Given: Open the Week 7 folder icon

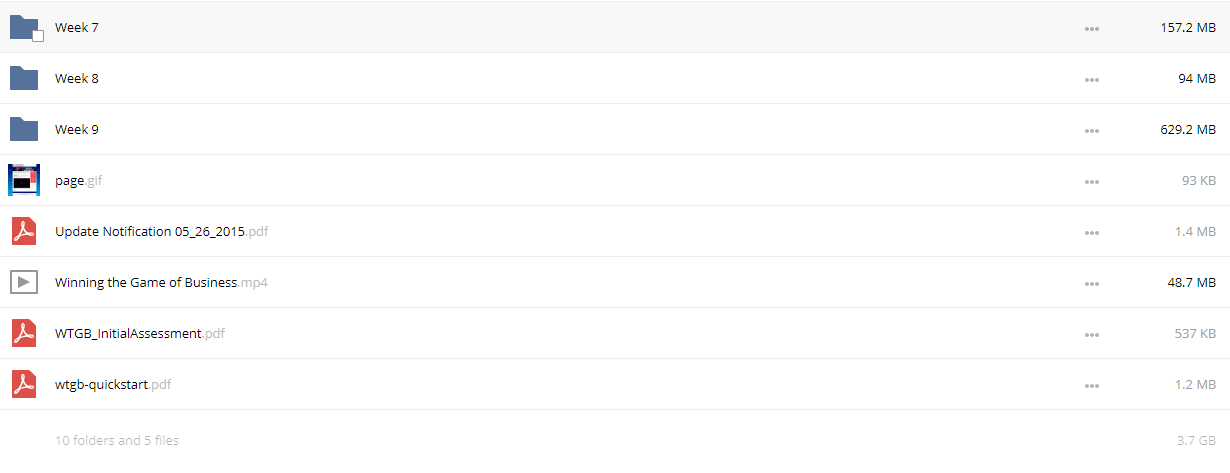Looking at the screenshot, I should click(24, 27).
